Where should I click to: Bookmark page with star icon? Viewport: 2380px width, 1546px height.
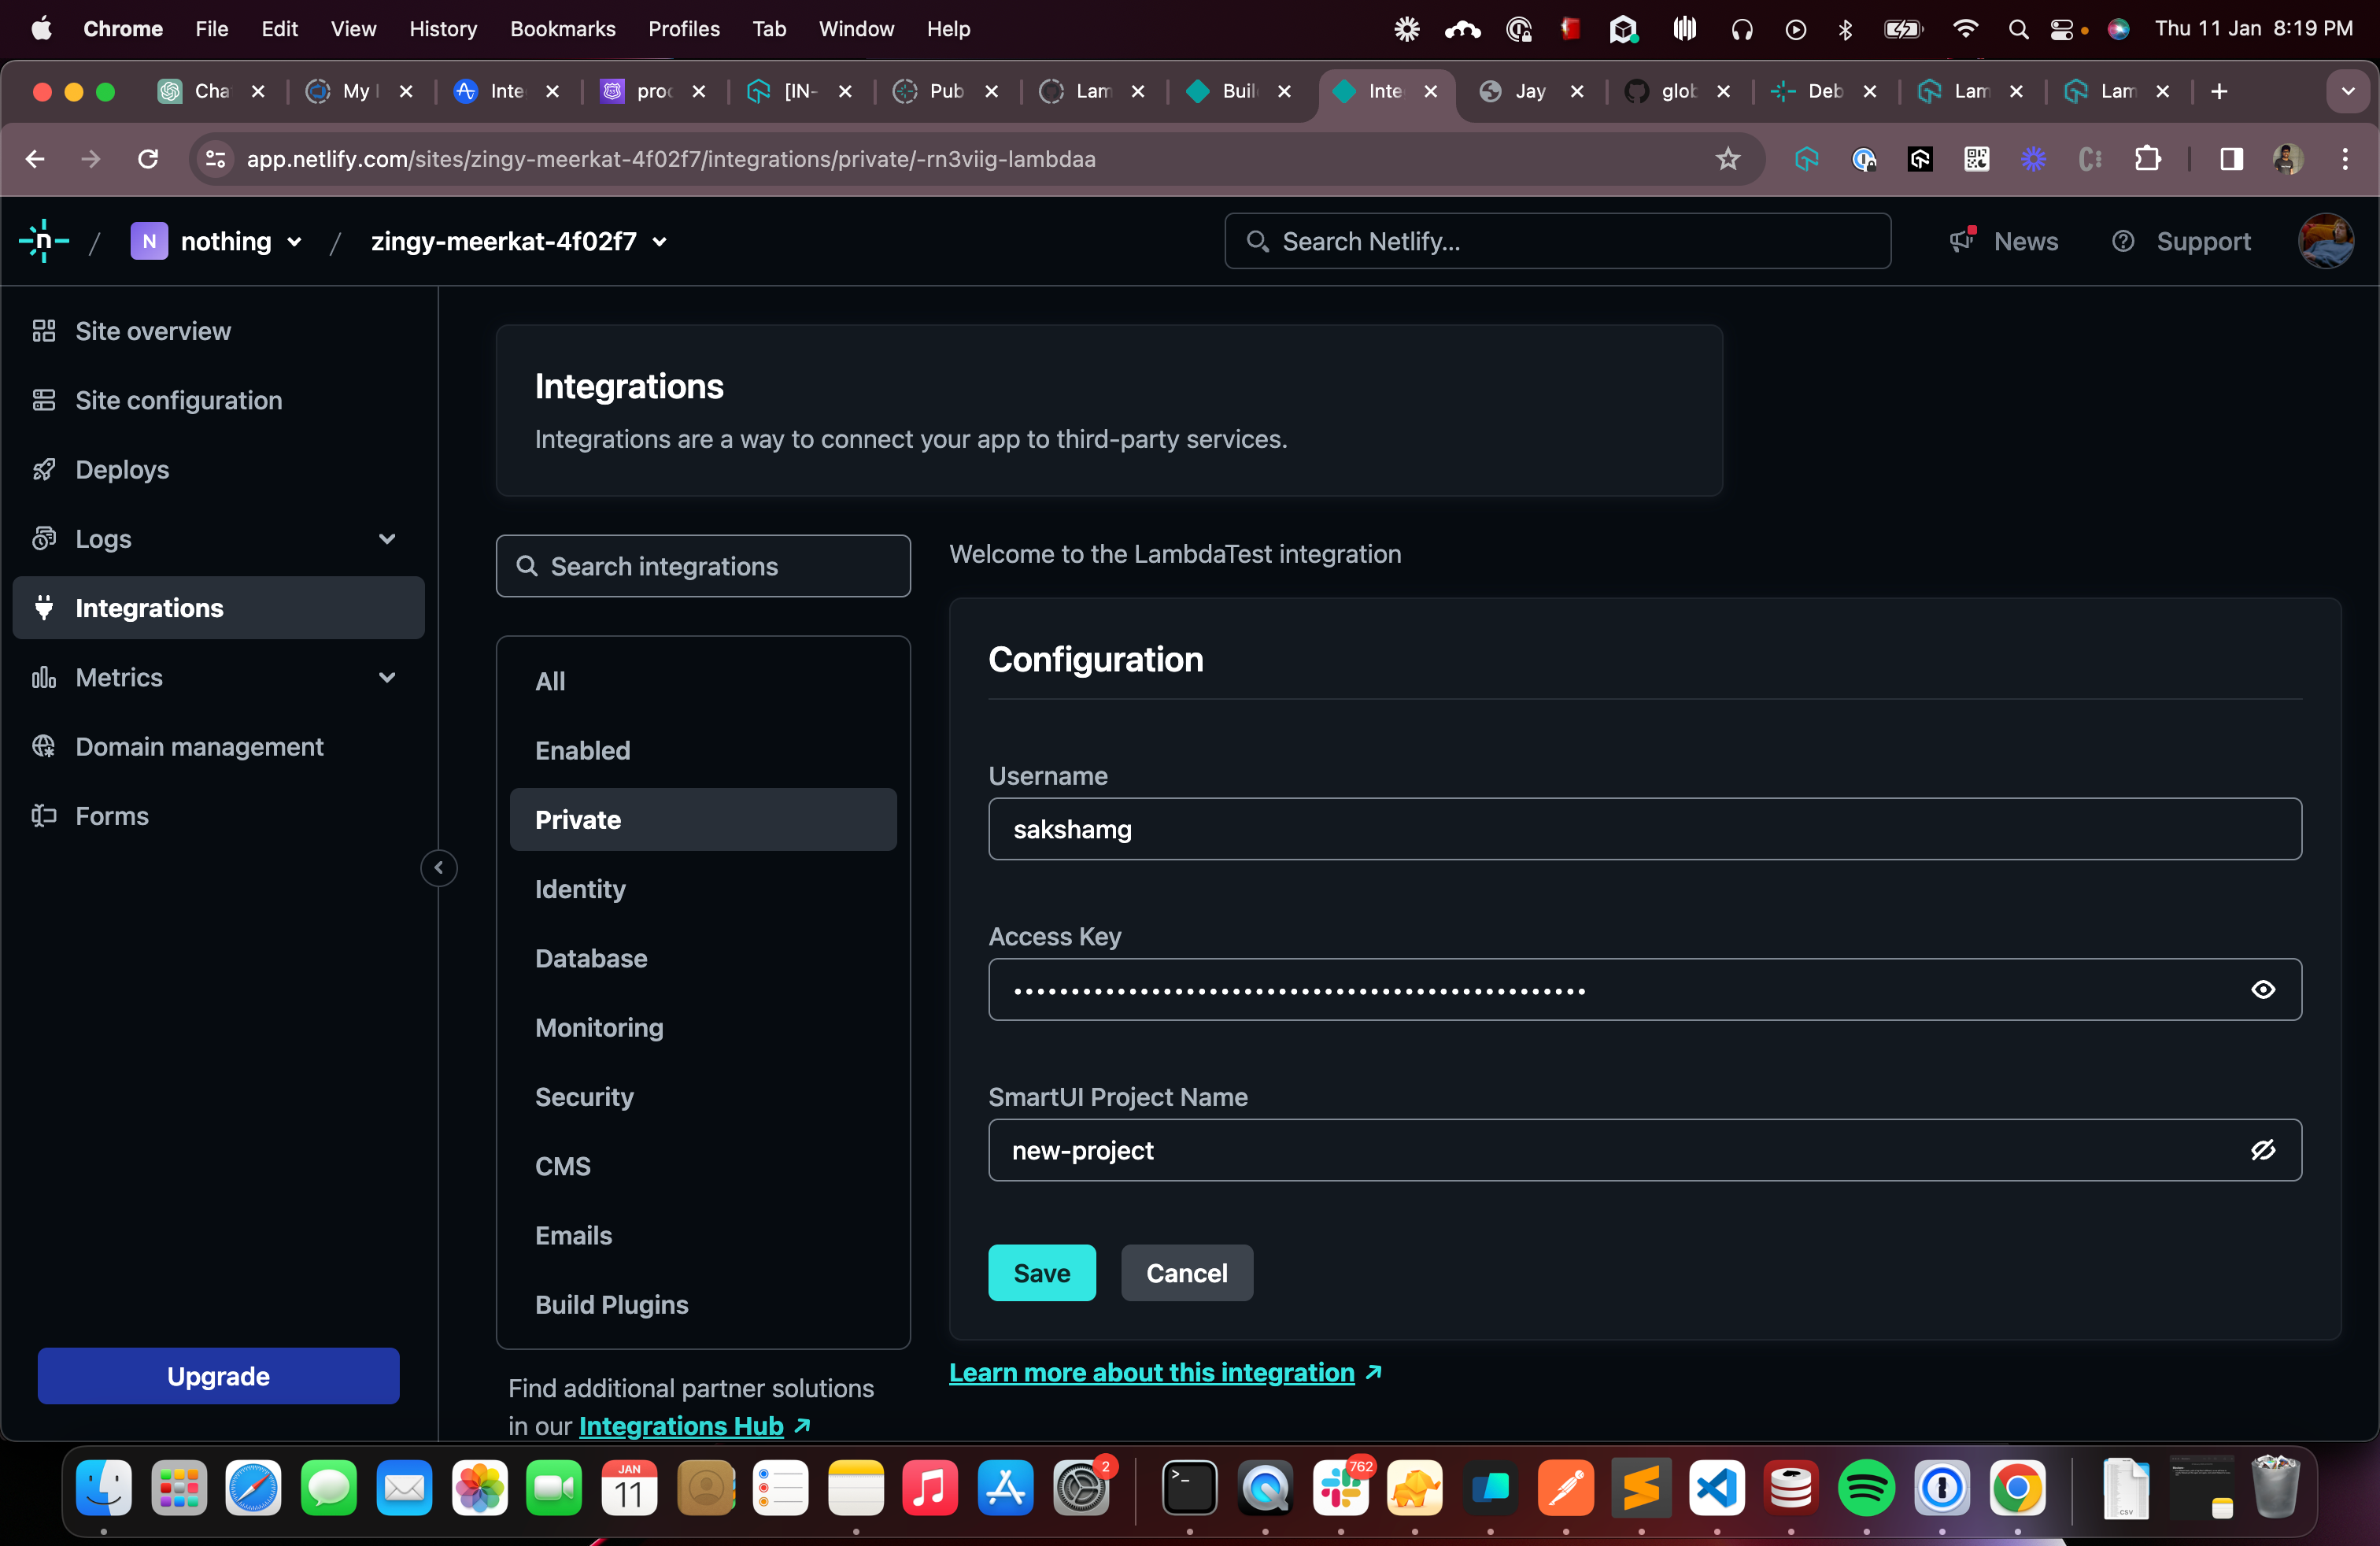pos(1727,159)
